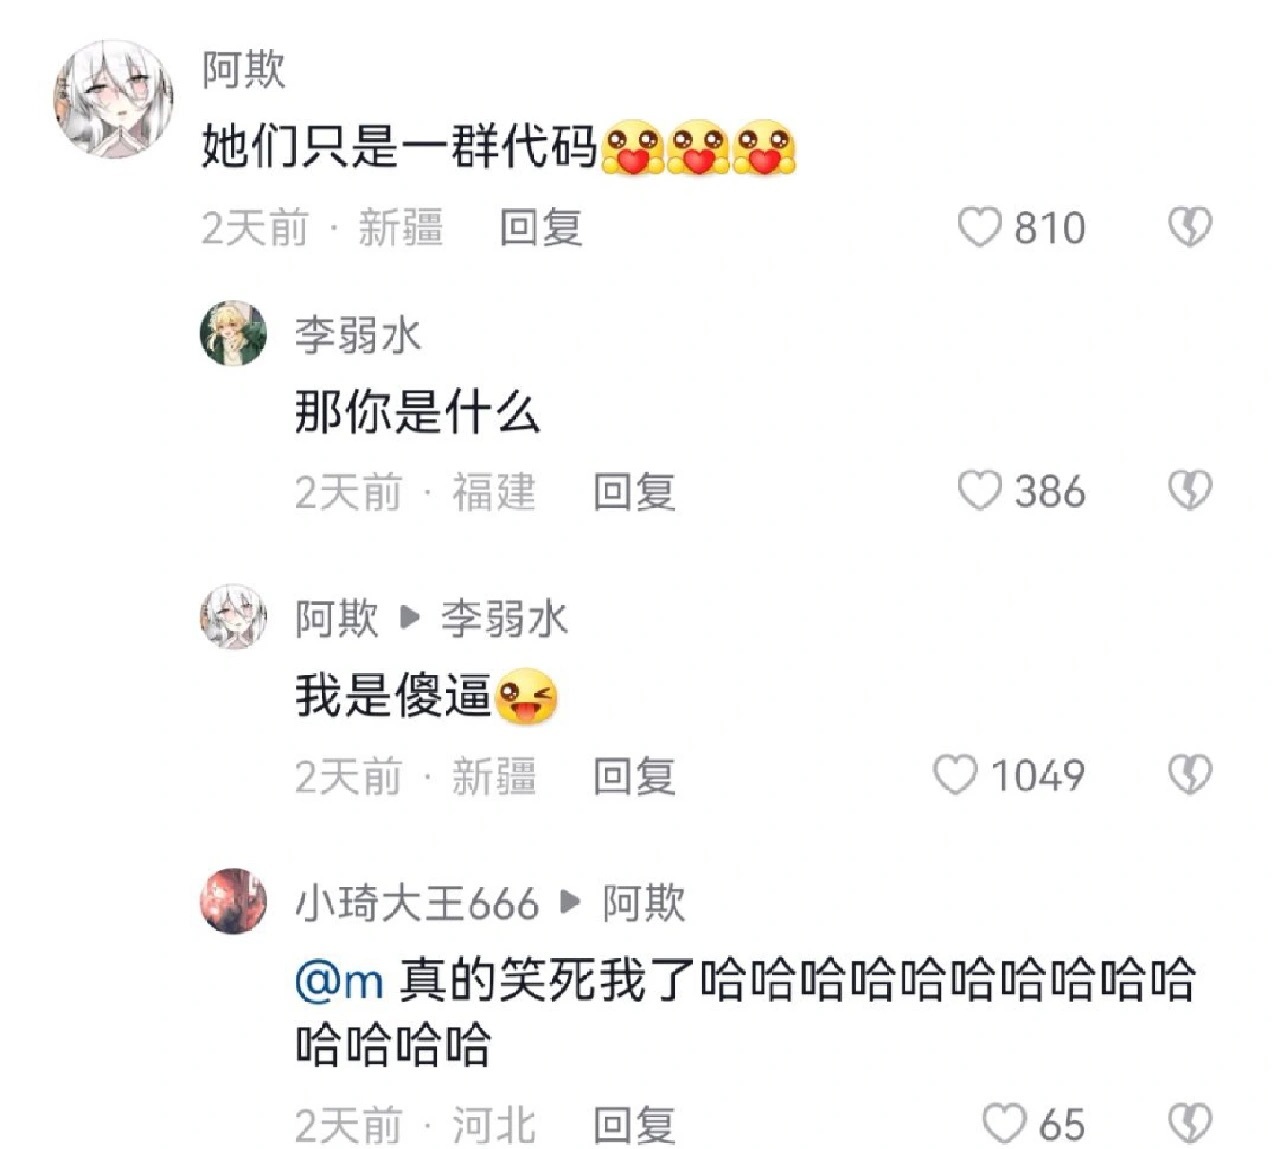Open 阿欺's username on the top comment
The width and height of the screenshot is (1280, 1149).
(243, 70)
